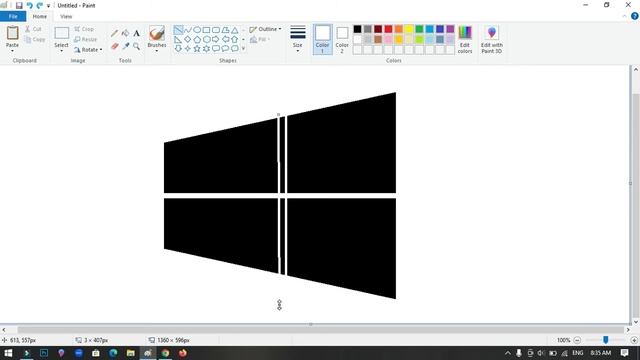
Task: Switch to the Home tab
Action: tap(40, 16)
